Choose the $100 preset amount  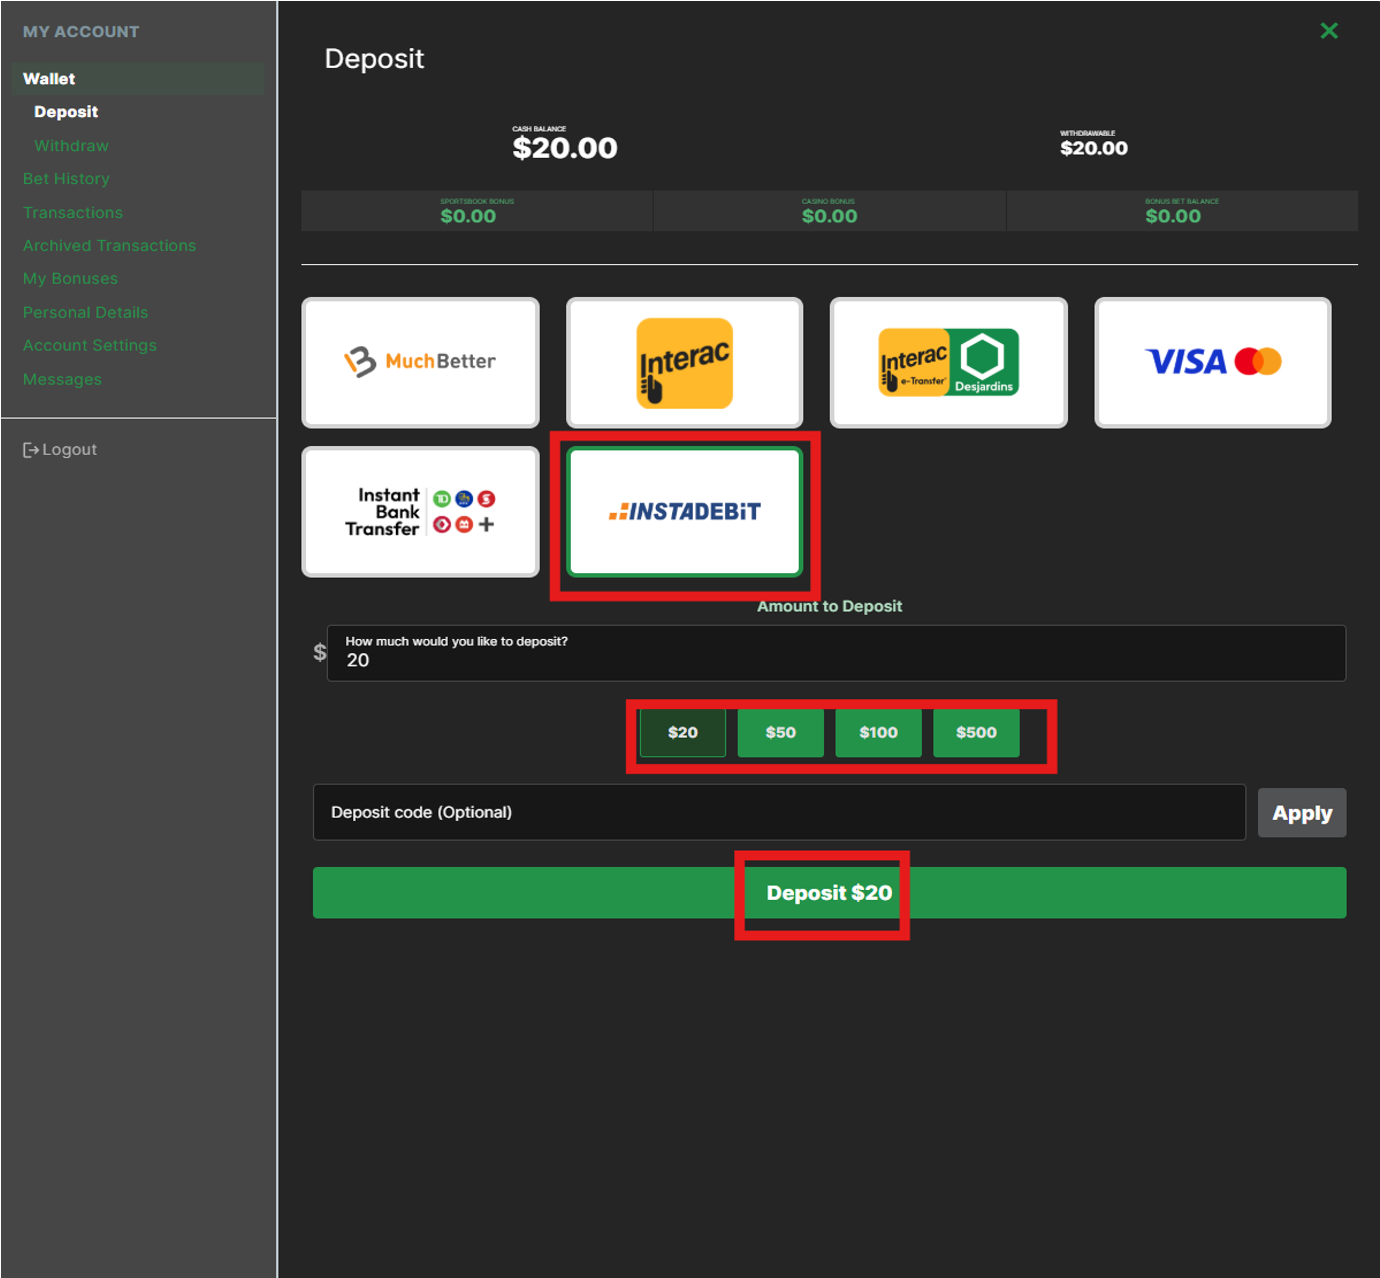(878, 733)
